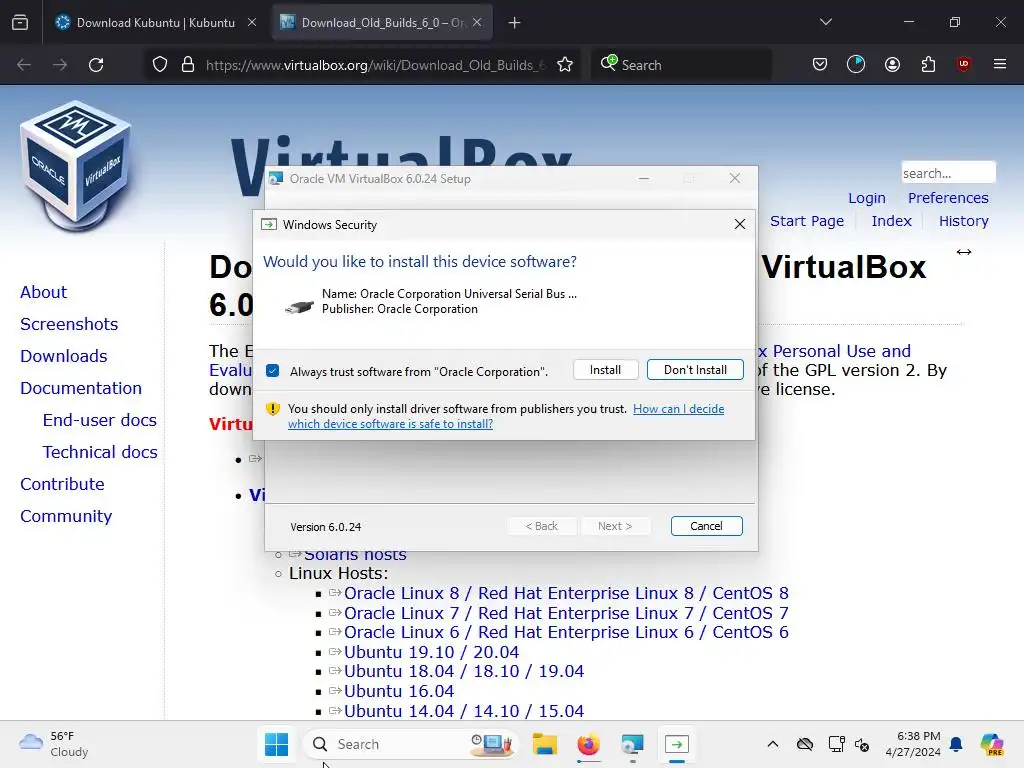Download Ubuntu 14.04 / 14.10 / 15.04 build
Viewport: 1024px width, 768px height.
[x=464, y=711]
